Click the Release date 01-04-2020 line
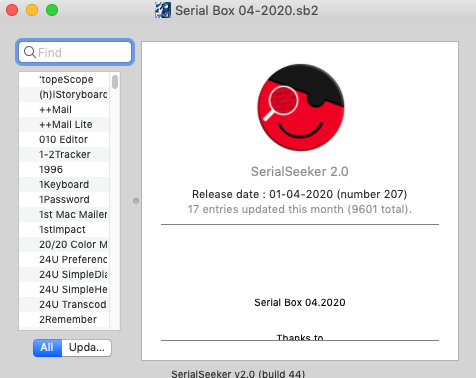The image size is (476, 378). click(299, 194)
